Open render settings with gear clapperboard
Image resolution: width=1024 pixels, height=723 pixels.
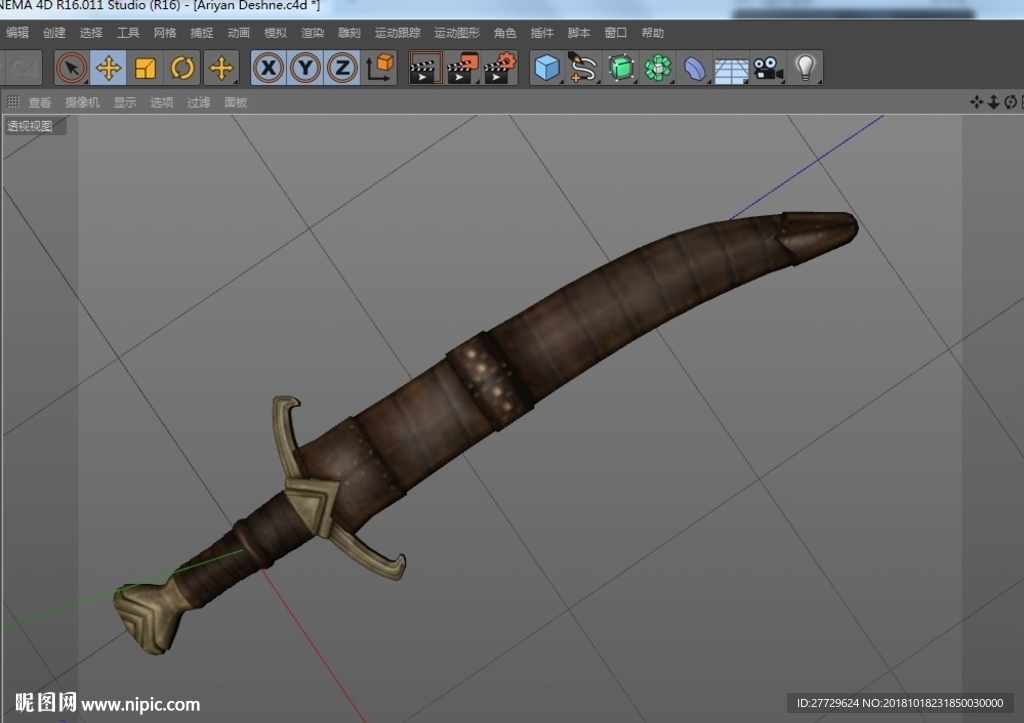[500, 68]
